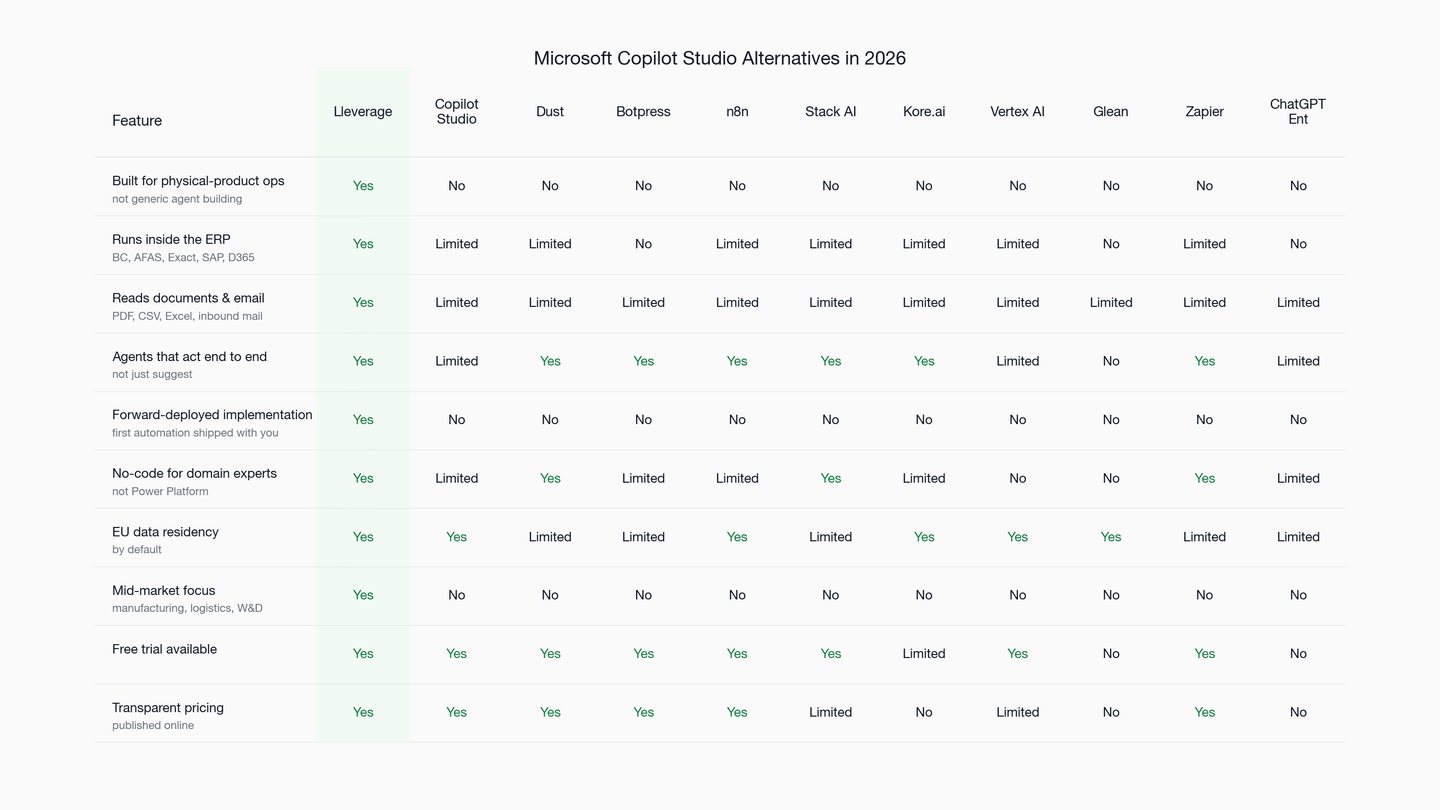Viewport: 1440px width, 810px height.
Task: Click the "Dust" column header
Action: coord(550,112)
